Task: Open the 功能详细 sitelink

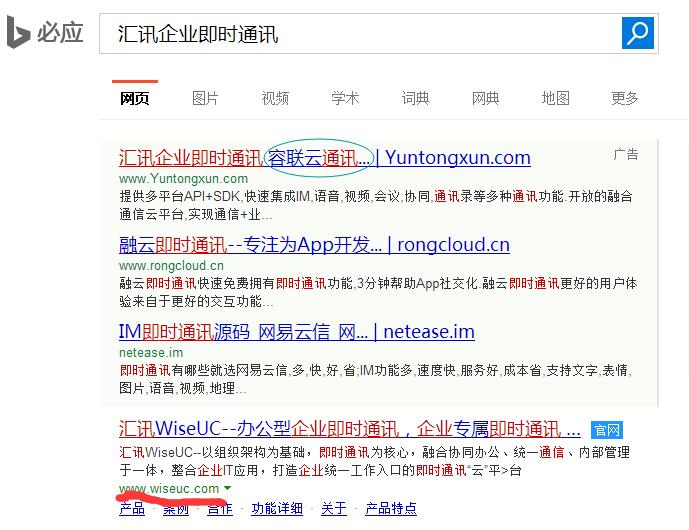Action: pyautogui.click(x=277, y=508)
